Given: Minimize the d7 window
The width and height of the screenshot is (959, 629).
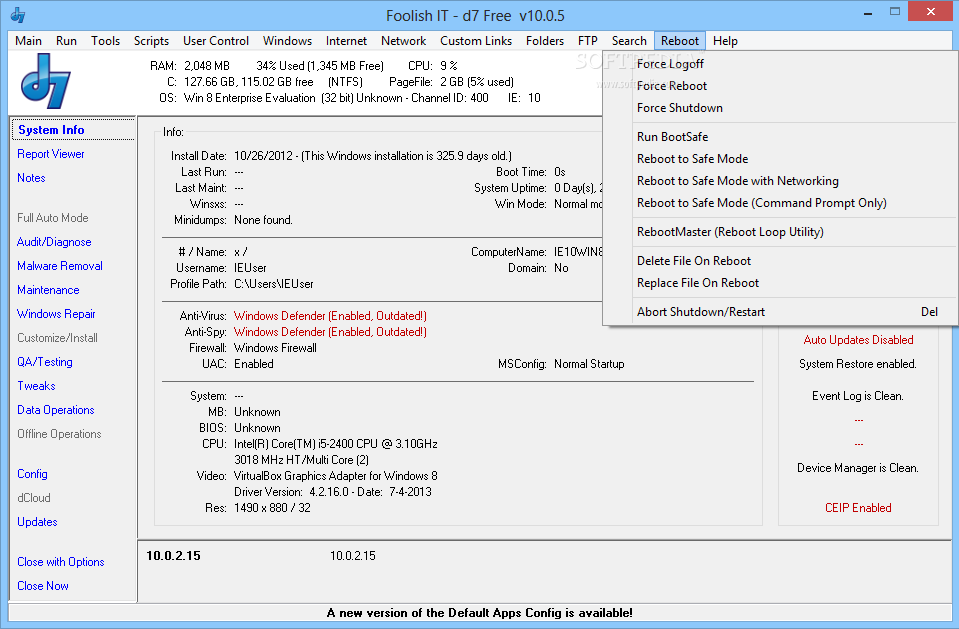Looking at the screenshot, I should pyautogui.click(x=867, y=13).
